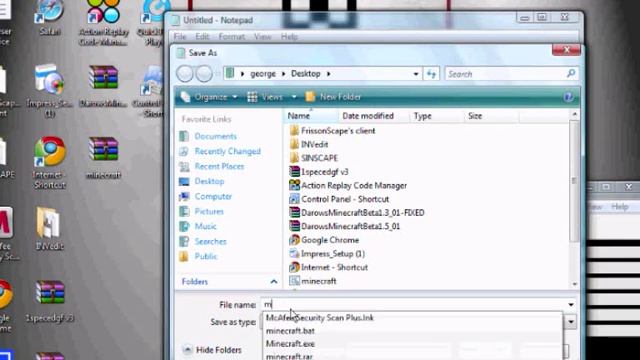This screenshot has width=640, height=360.
Task: Click the Type column header
Action: tap(437, 116)
